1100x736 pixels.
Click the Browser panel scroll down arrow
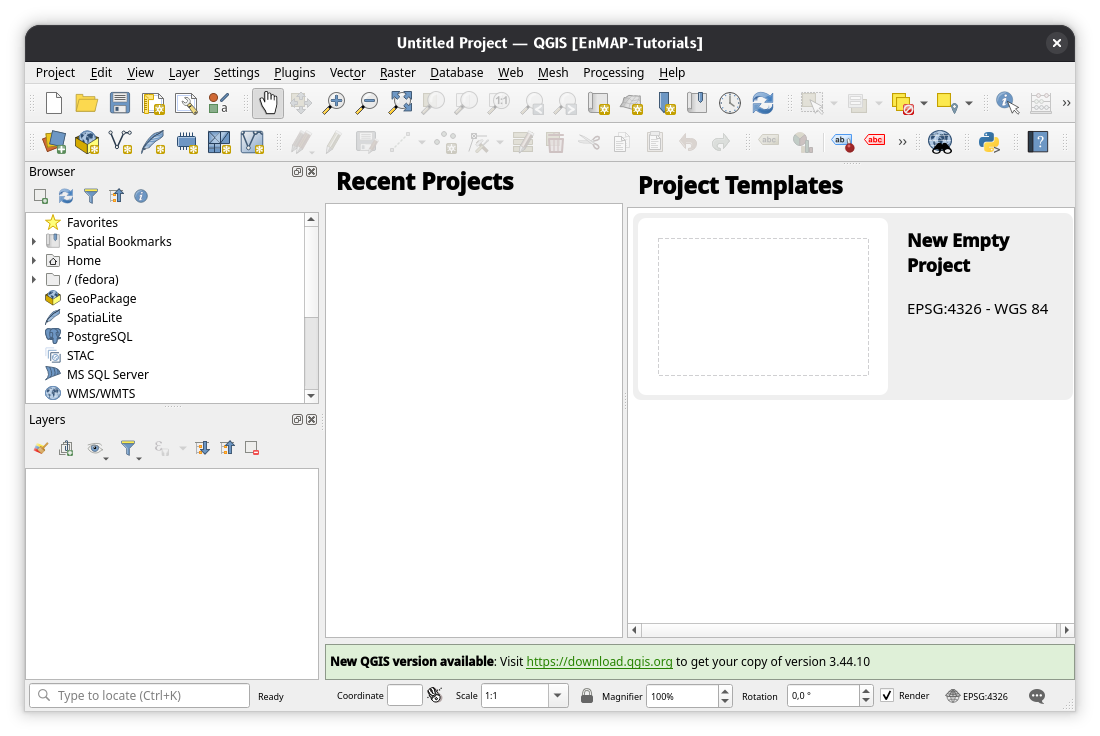pos(311,396)
